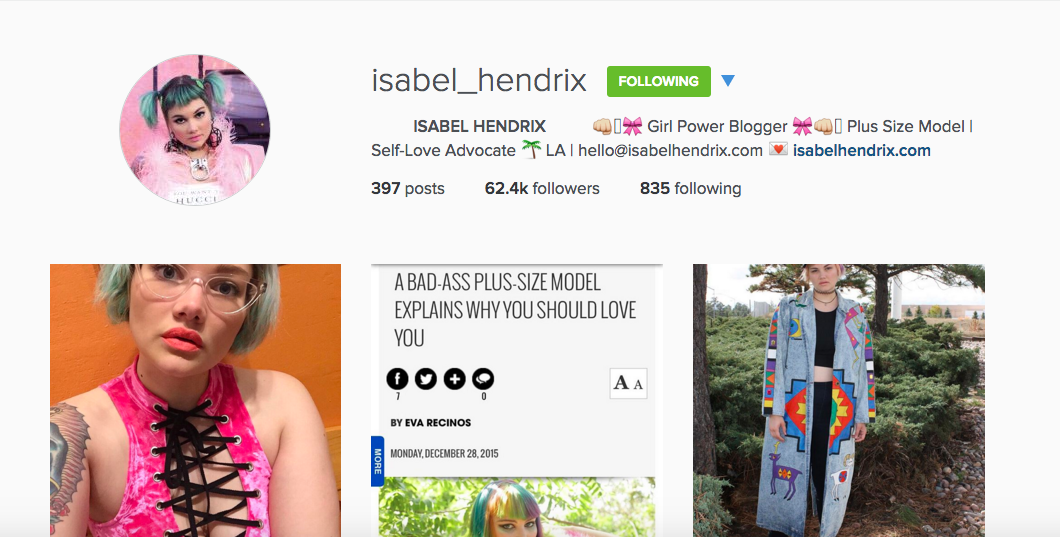Click the 397 posts count

(408, 189)
